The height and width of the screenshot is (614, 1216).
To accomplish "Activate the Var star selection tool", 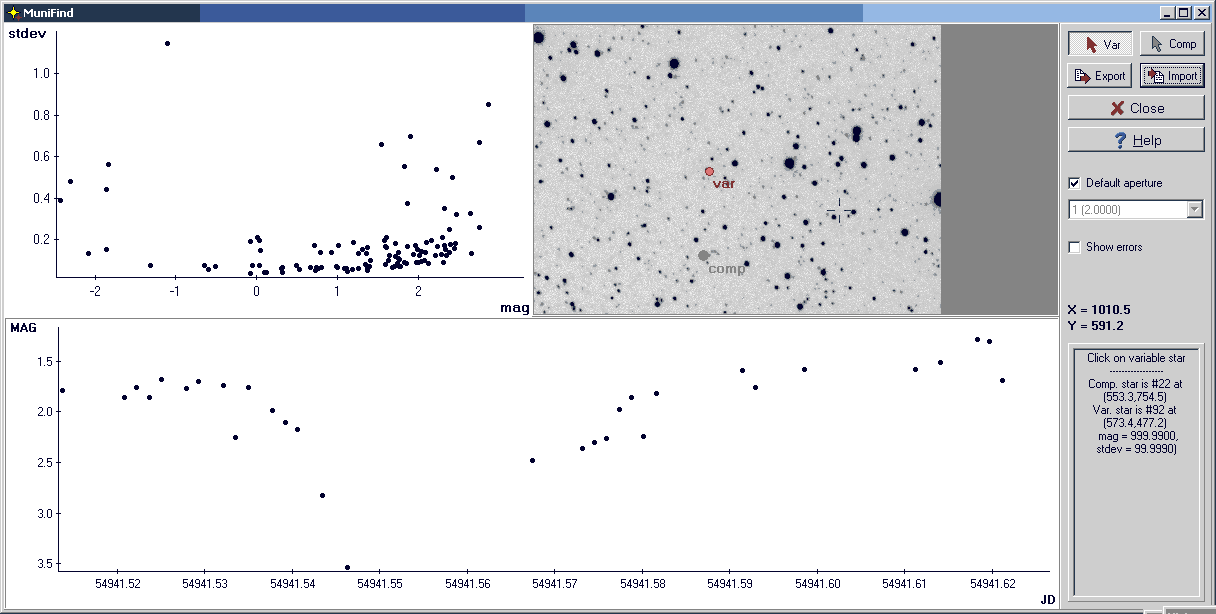I will coord(1100,44).
